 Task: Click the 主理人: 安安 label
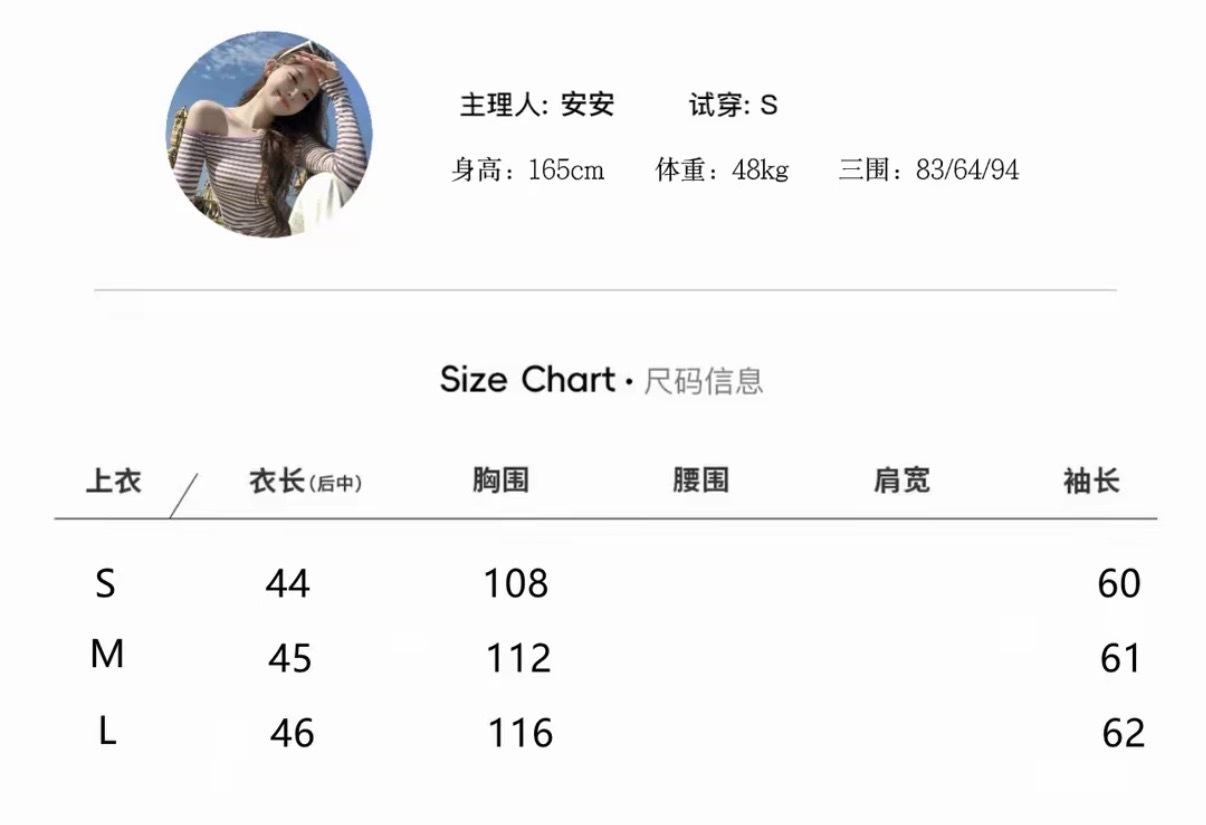click(537, 105)
